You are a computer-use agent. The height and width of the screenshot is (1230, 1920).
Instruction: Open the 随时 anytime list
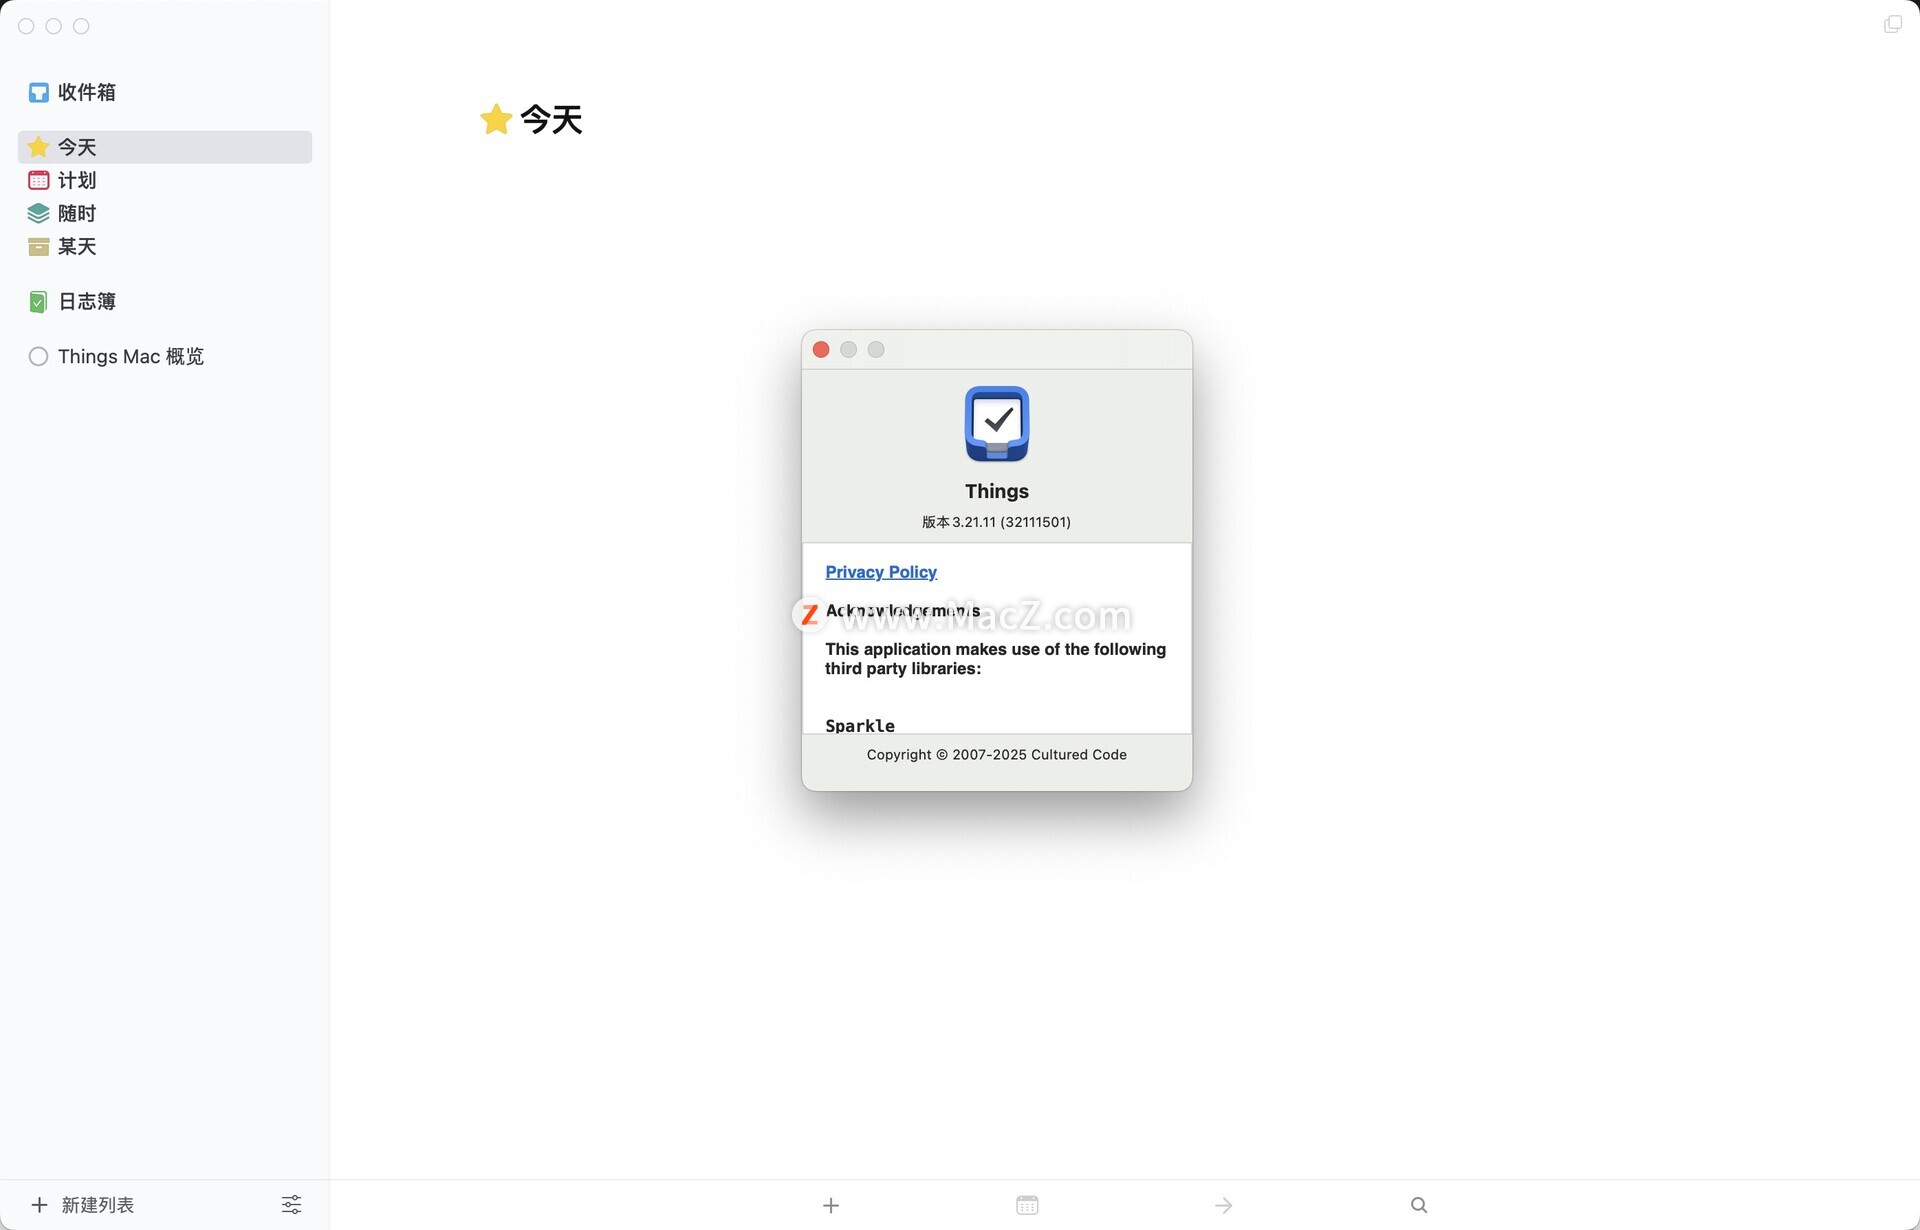point(165,213)
